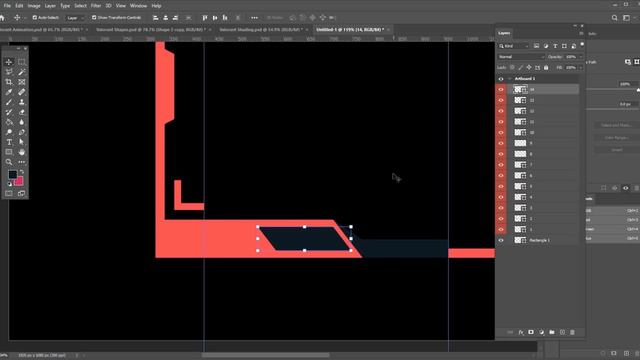Image resolution: width=640 pixels, height=360 pixels.
Task: Click the foreground color swatch
Action: click(12, 175)
